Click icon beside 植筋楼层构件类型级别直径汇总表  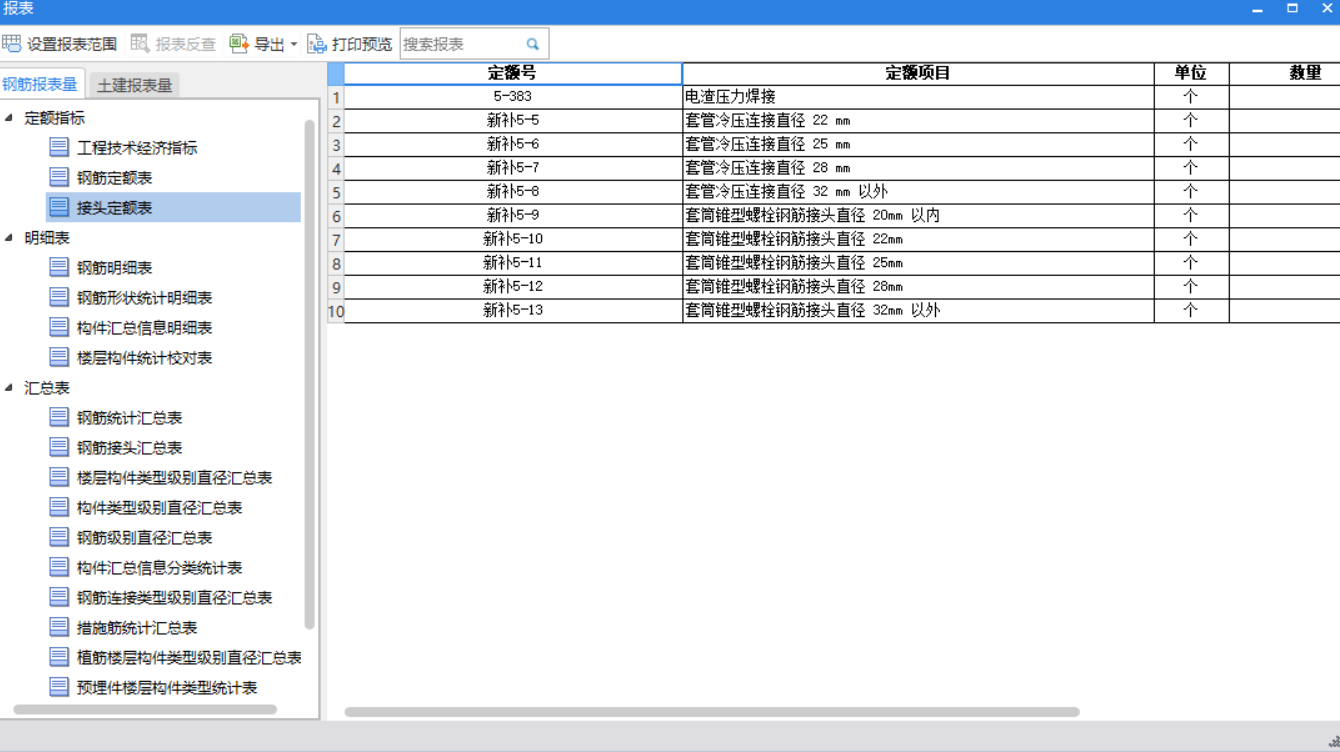pos(59,657)
